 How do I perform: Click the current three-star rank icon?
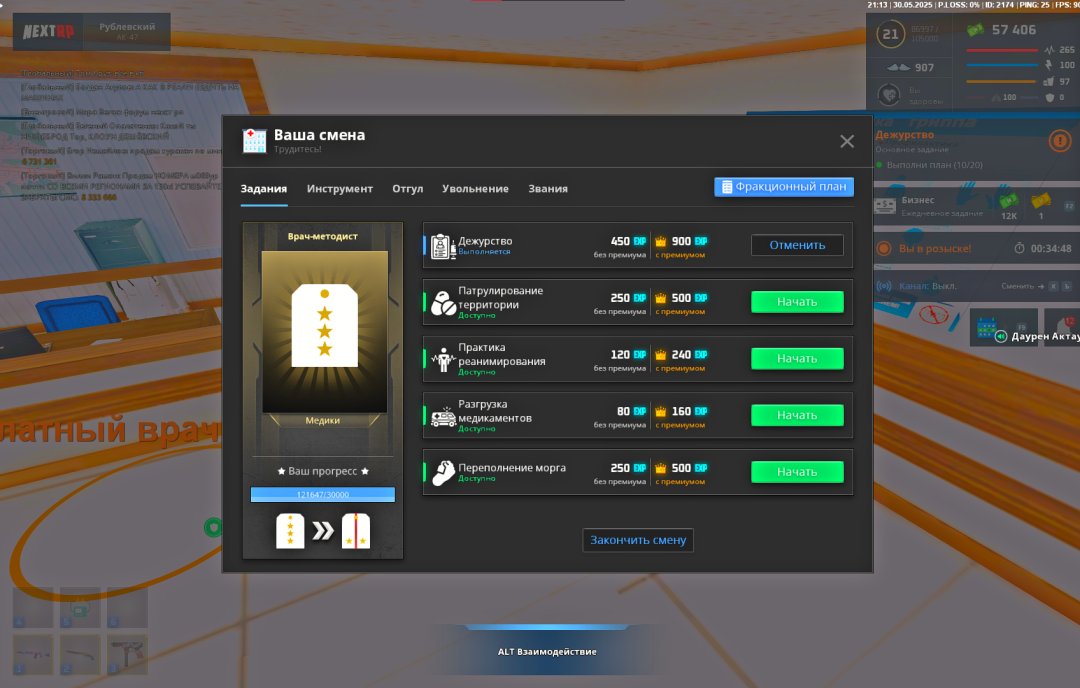pyautogui.click(x=290, y=531)
